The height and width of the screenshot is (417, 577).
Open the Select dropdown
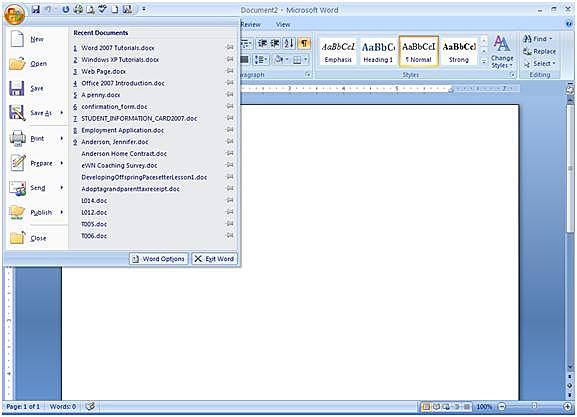pyautogui.click(x=539, y=64)
